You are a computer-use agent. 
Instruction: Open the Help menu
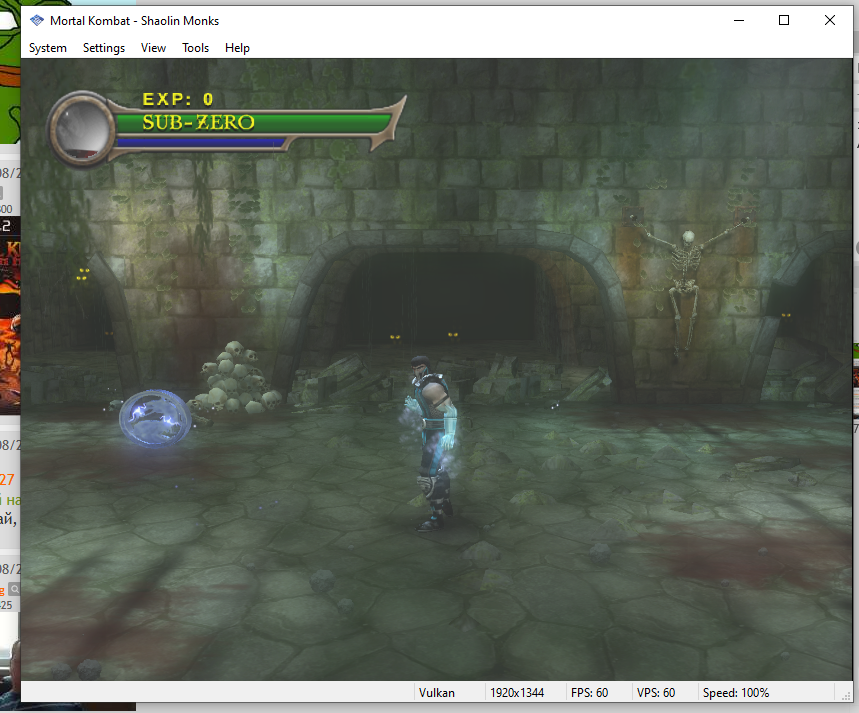click(x=237, y=48)
